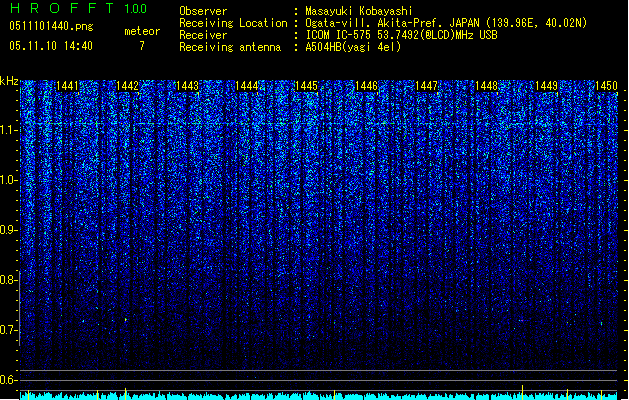
Task: Click the 1441 time marker
Action: (x=67, y=86)
